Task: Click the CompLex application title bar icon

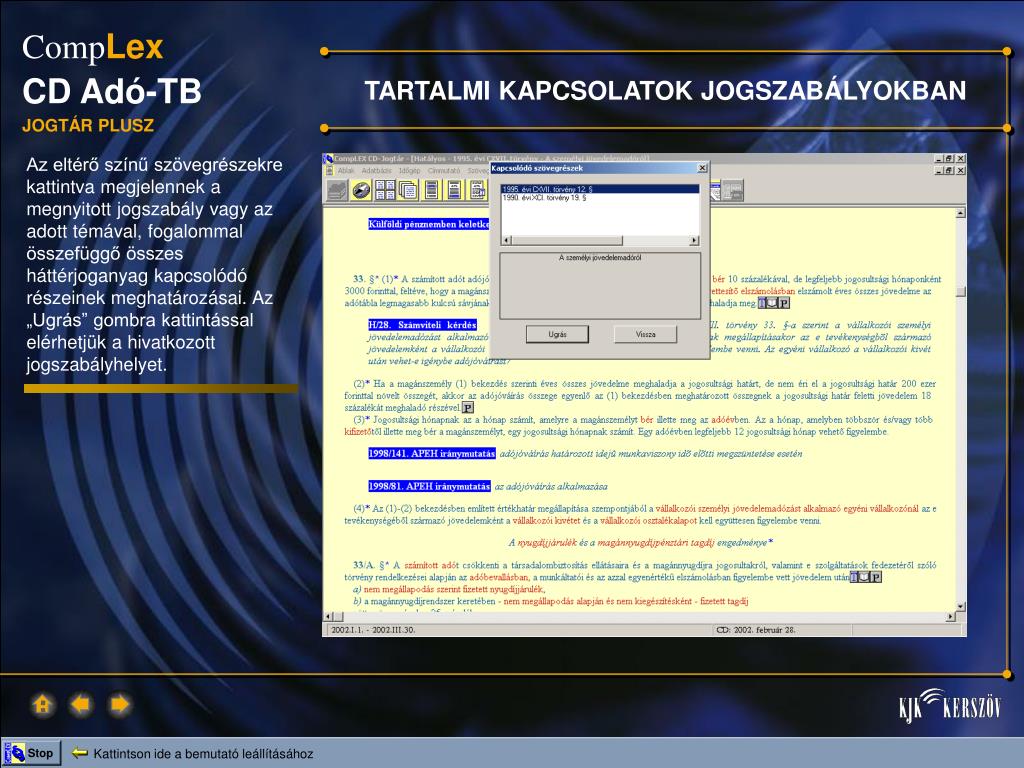Action: click(x=329, y=159)
